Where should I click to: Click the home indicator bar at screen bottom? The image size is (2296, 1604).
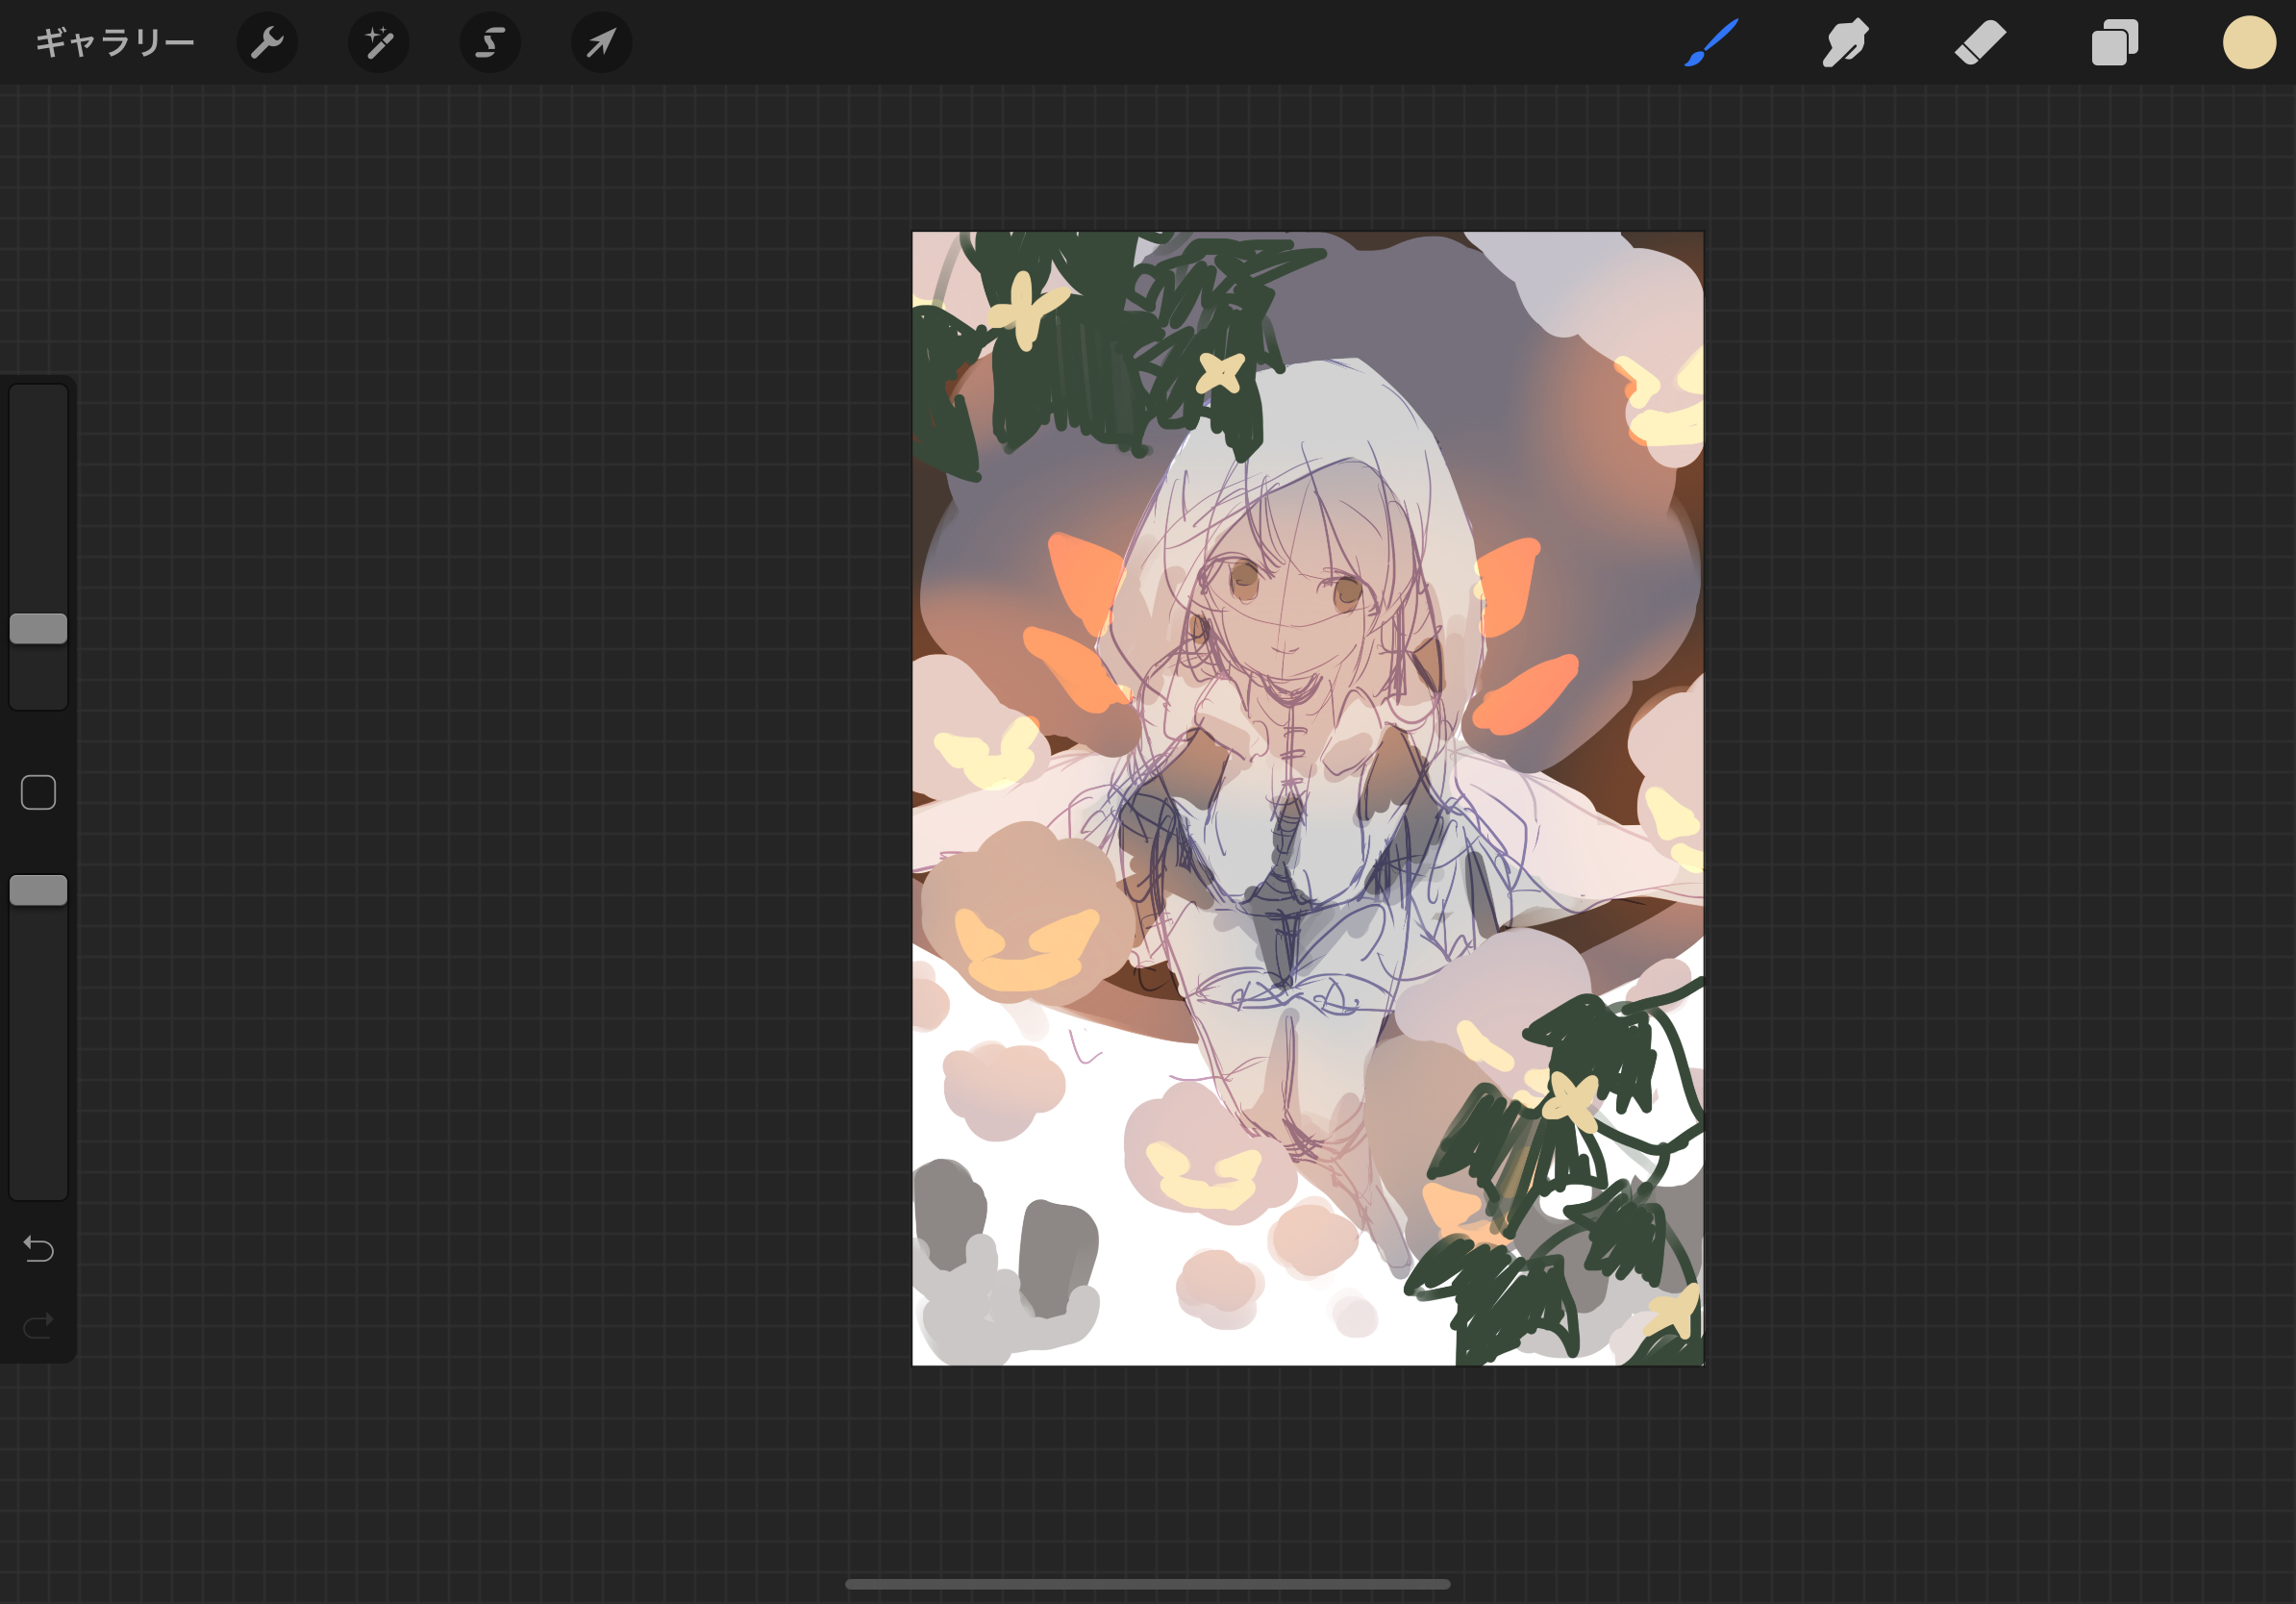click(x=1147, y=1584)
